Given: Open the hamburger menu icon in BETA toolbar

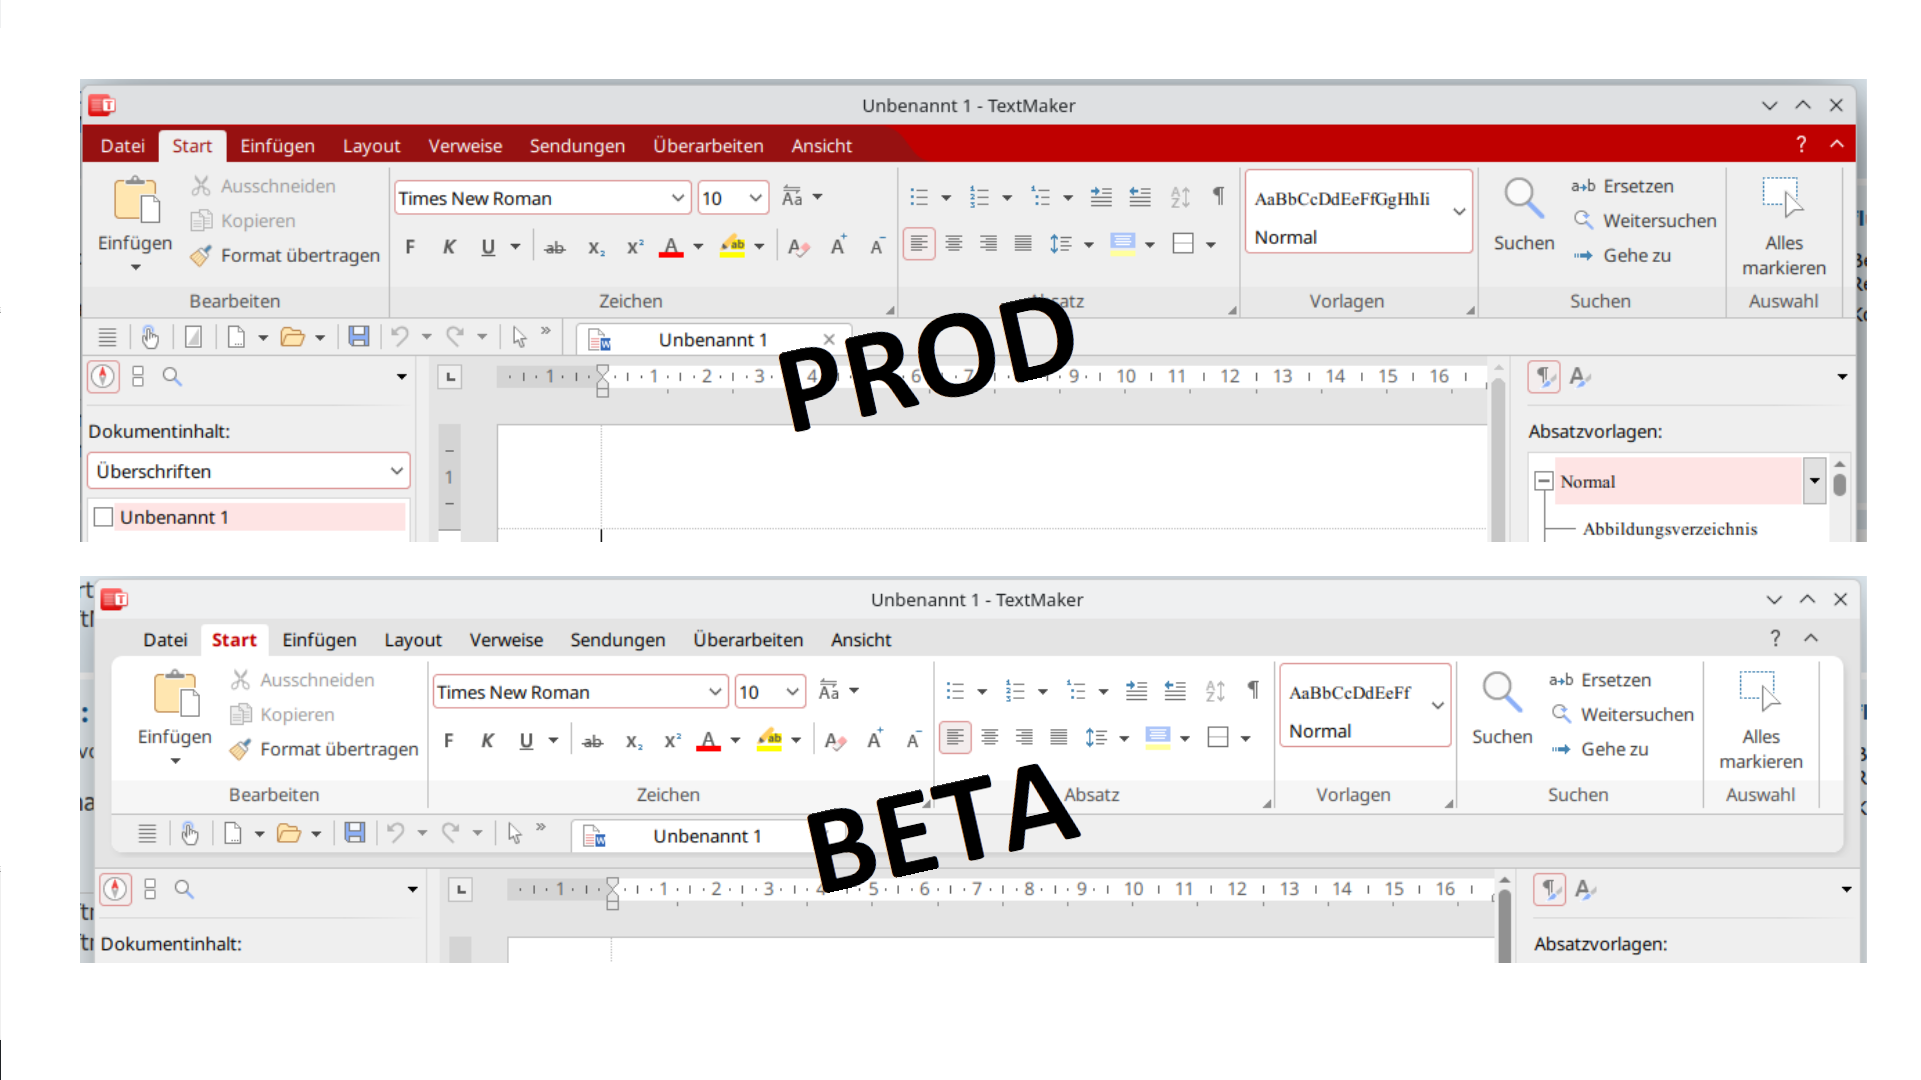Looking at the screenshot, I should click(147, 833).
